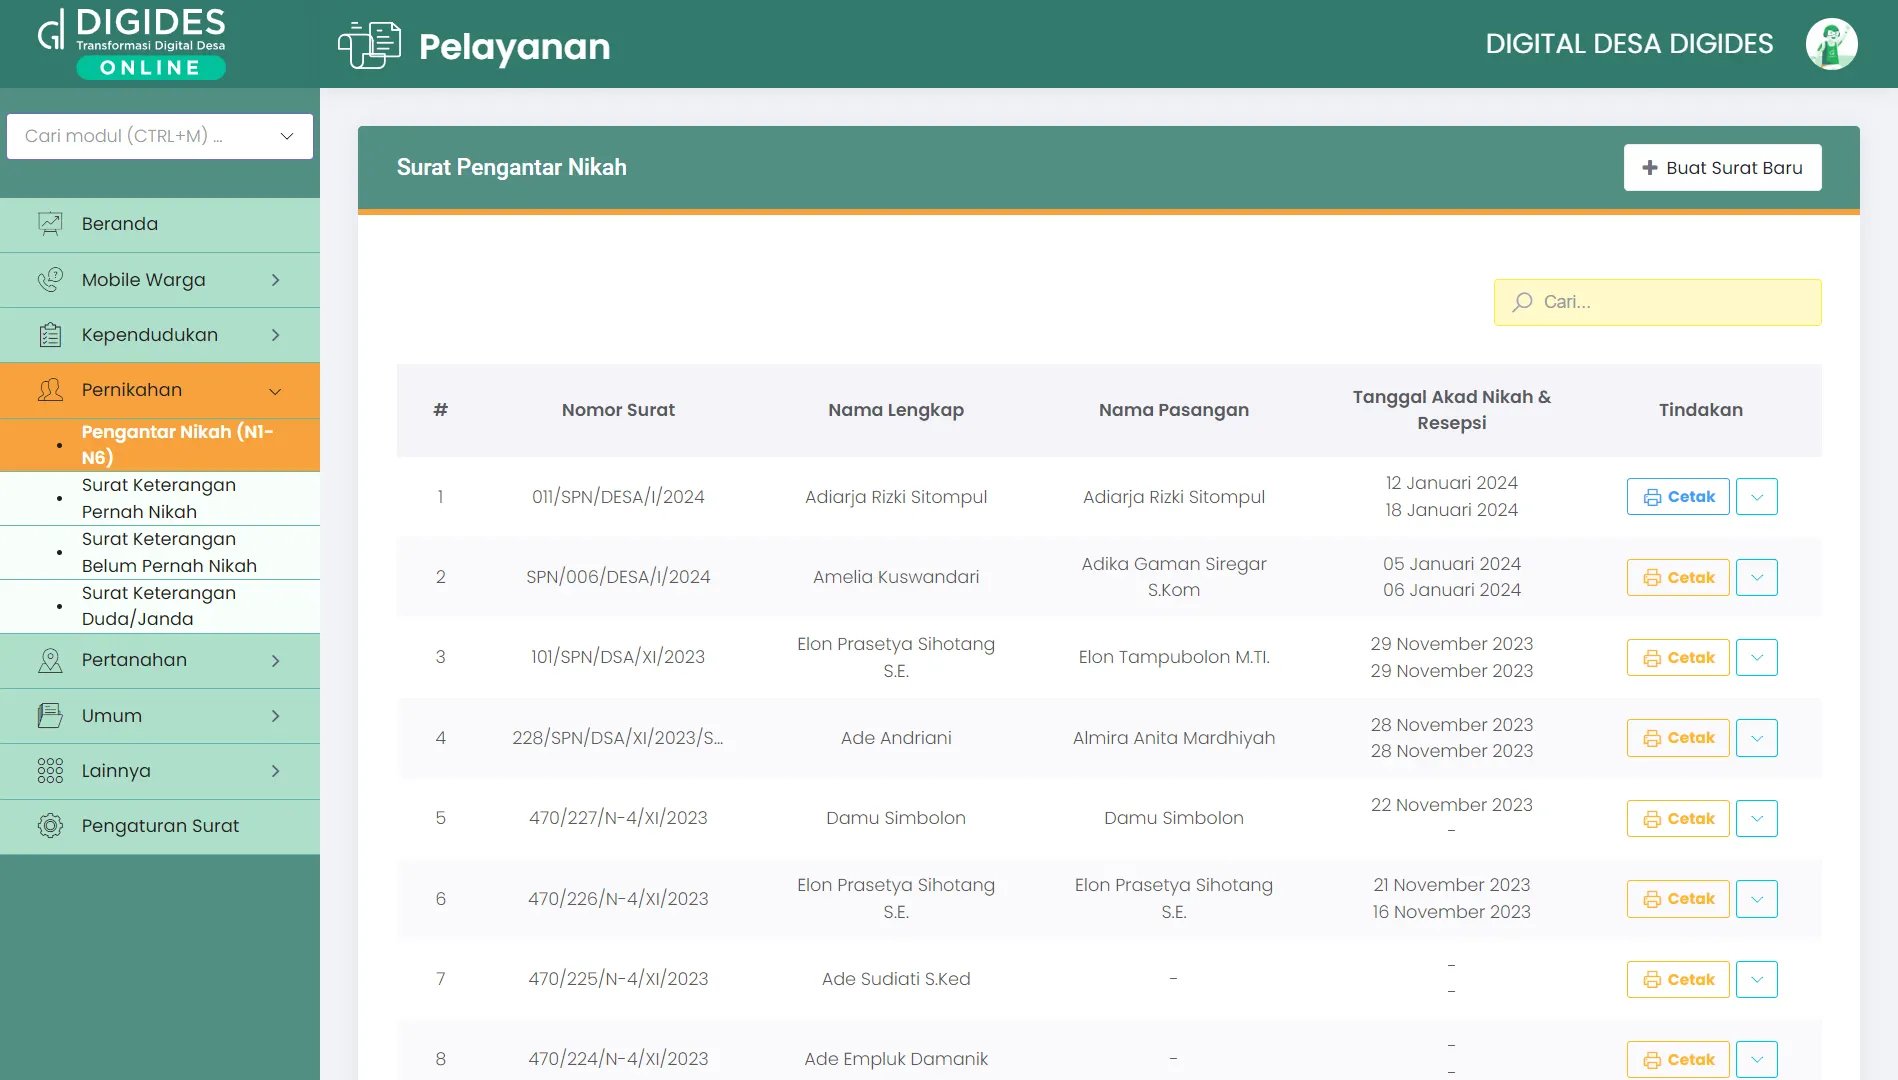1898x1080 pixels.
Task: Click printer icon in 101/SPN/DSA/XI/2023 row
Action: coord(1652,658)
